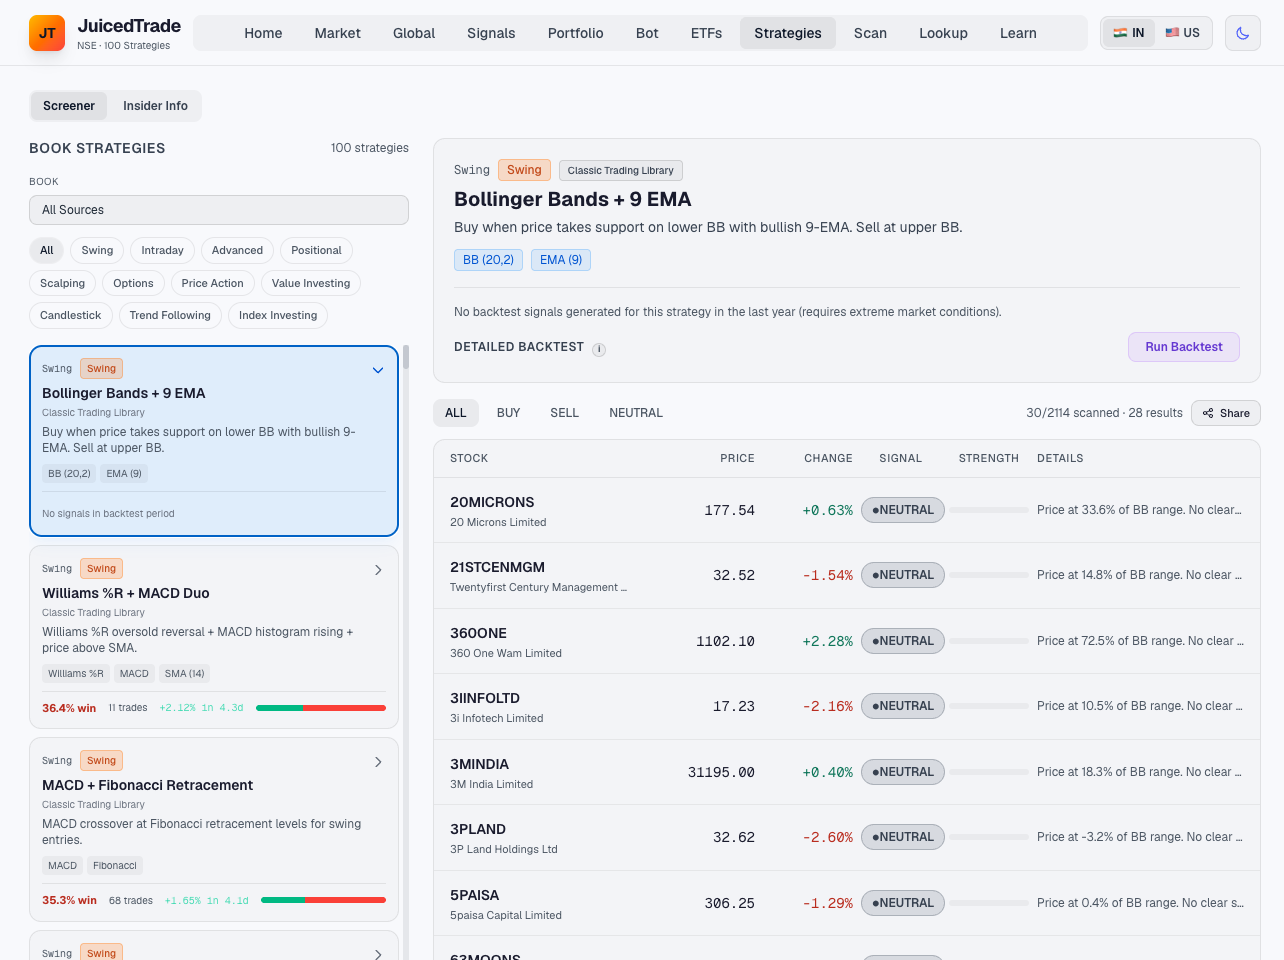This screenshot has width=1284, height=960.
Task: Select the Candlestick filter chip
Action: coord(70,316)
